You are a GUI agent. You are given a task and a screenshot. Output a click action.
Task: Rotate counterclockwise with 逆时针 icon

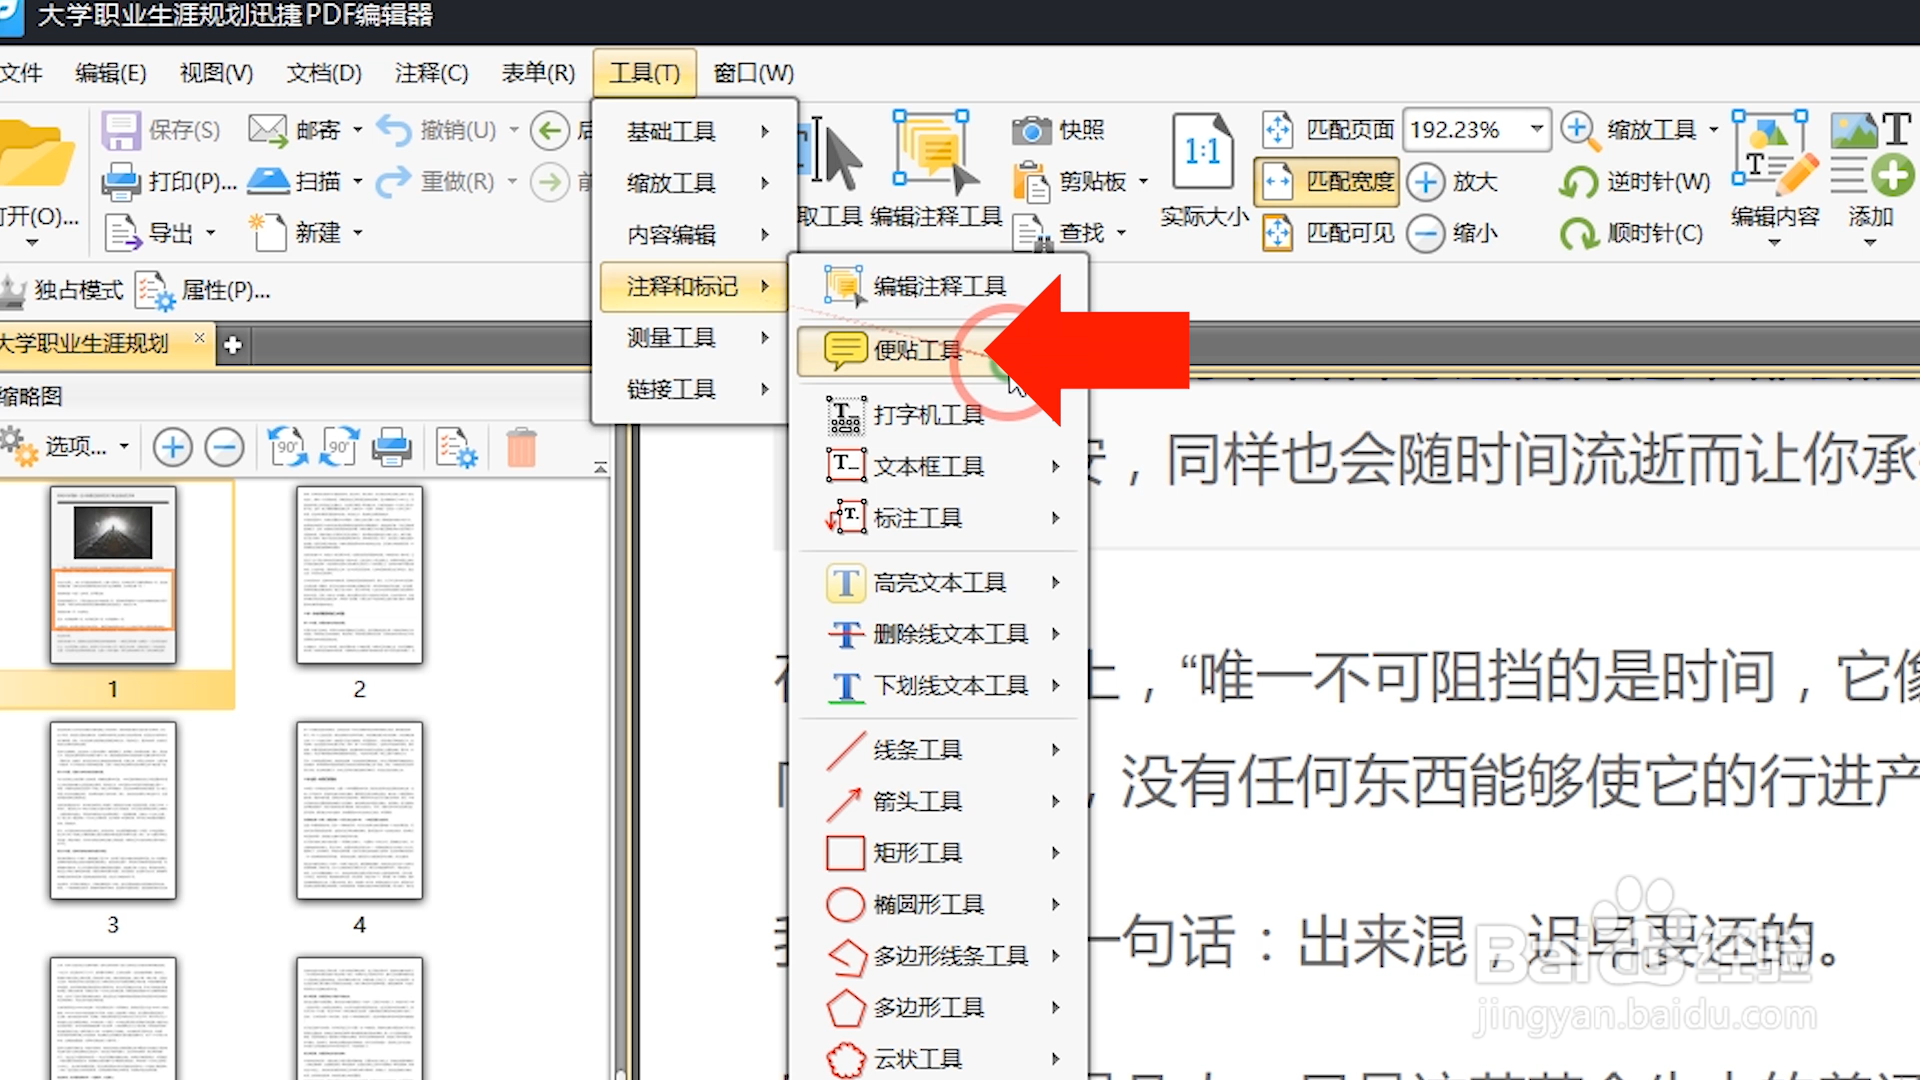pyautogui.click(x=1579, y=182)
